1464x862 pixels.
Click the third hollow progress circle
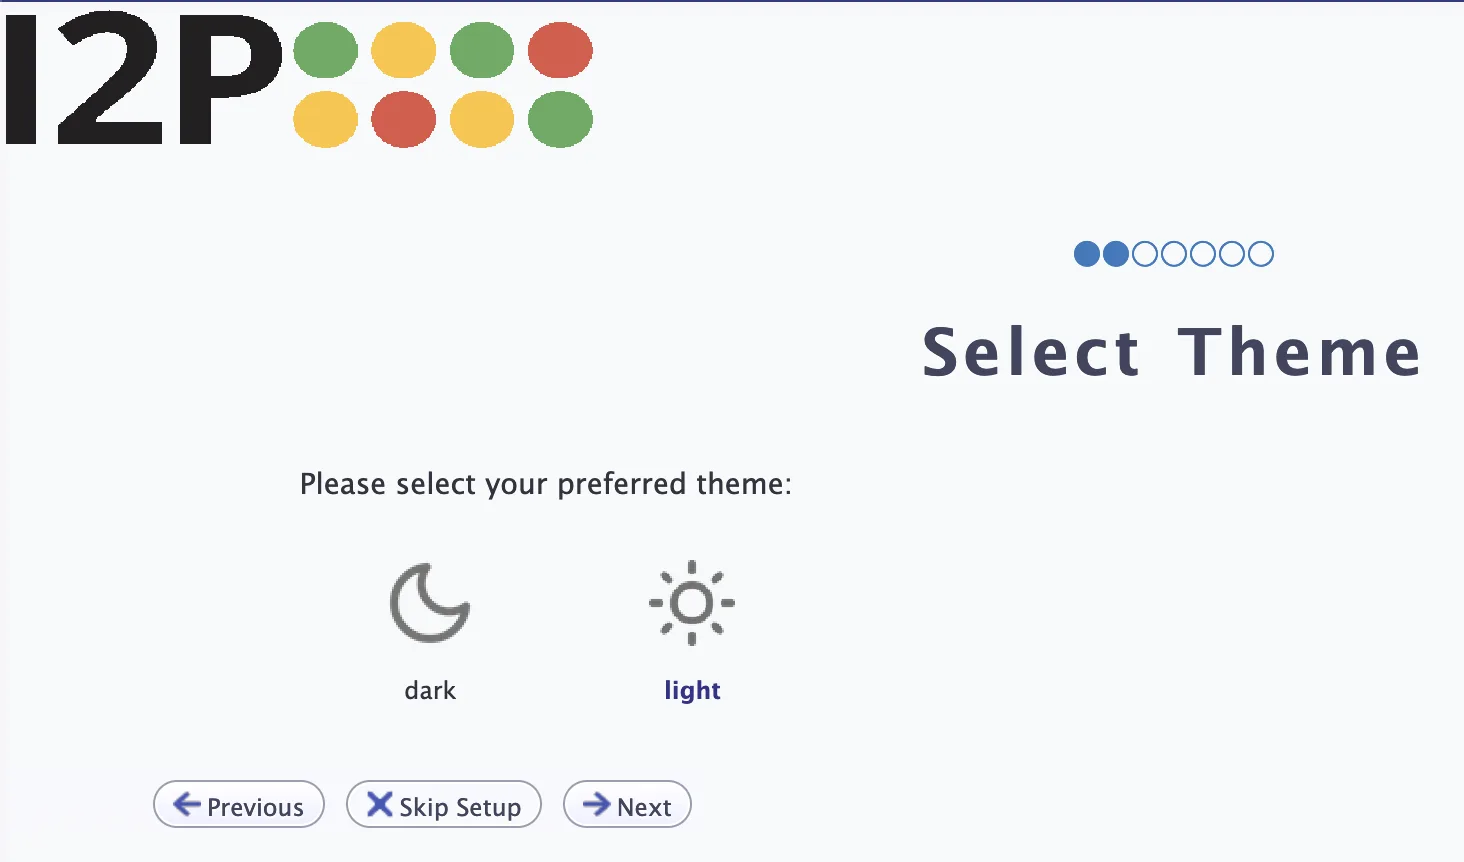(1143, 254)
